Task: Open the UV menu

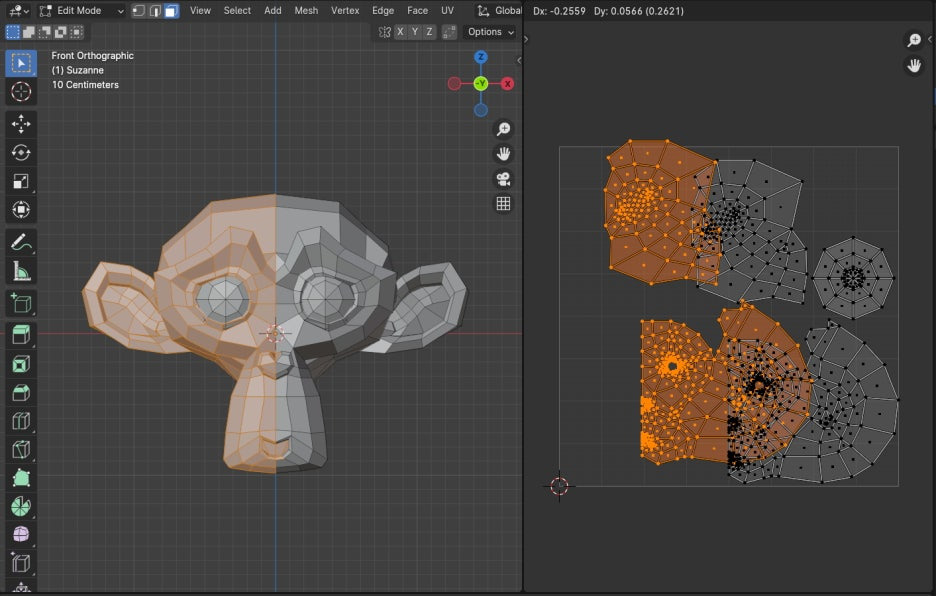Action: tap(447, 11)
